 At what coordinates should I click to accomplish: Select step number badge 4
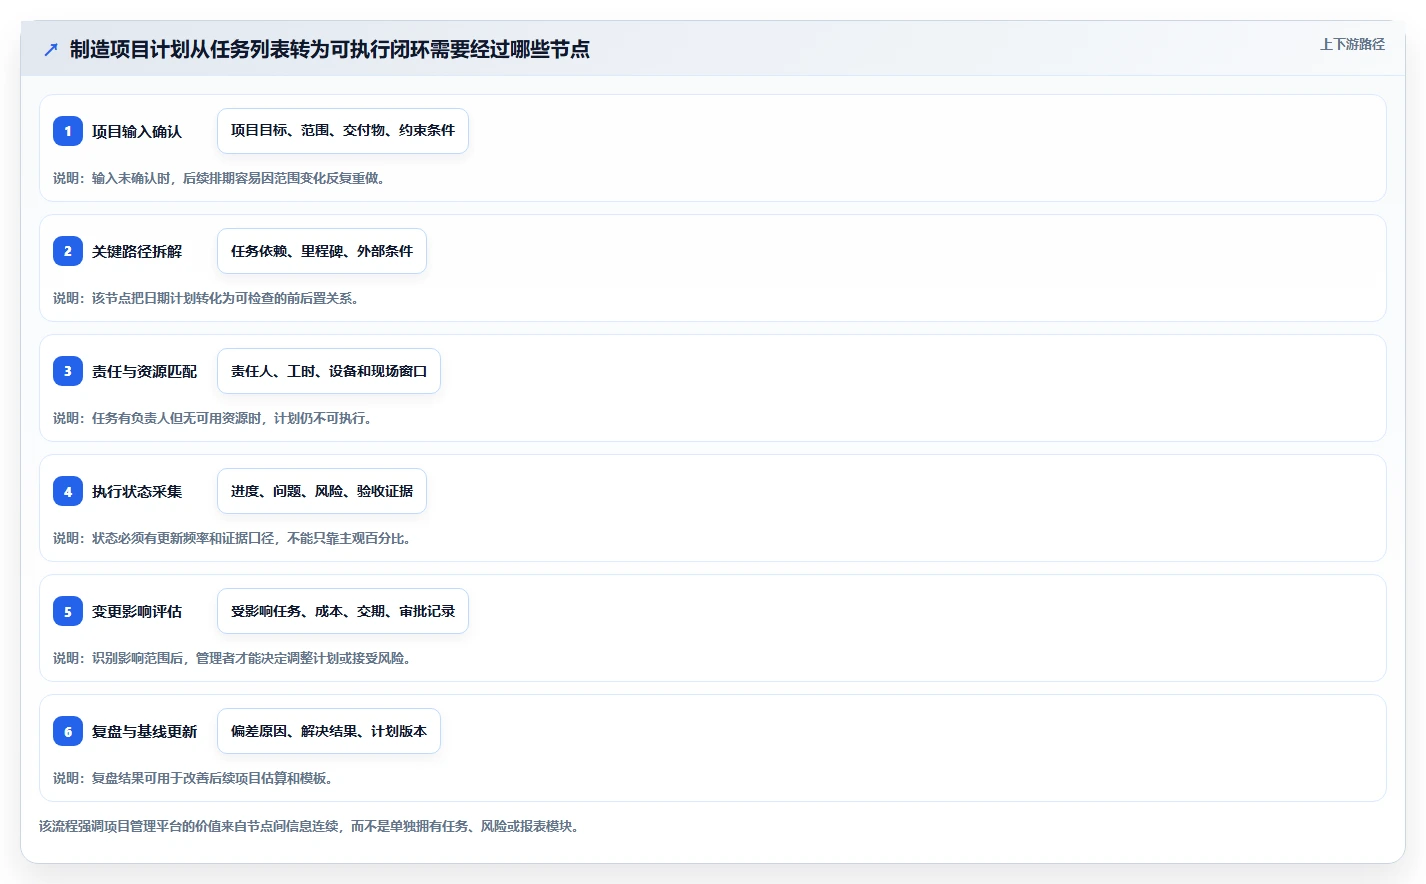(x=68, y=491)
